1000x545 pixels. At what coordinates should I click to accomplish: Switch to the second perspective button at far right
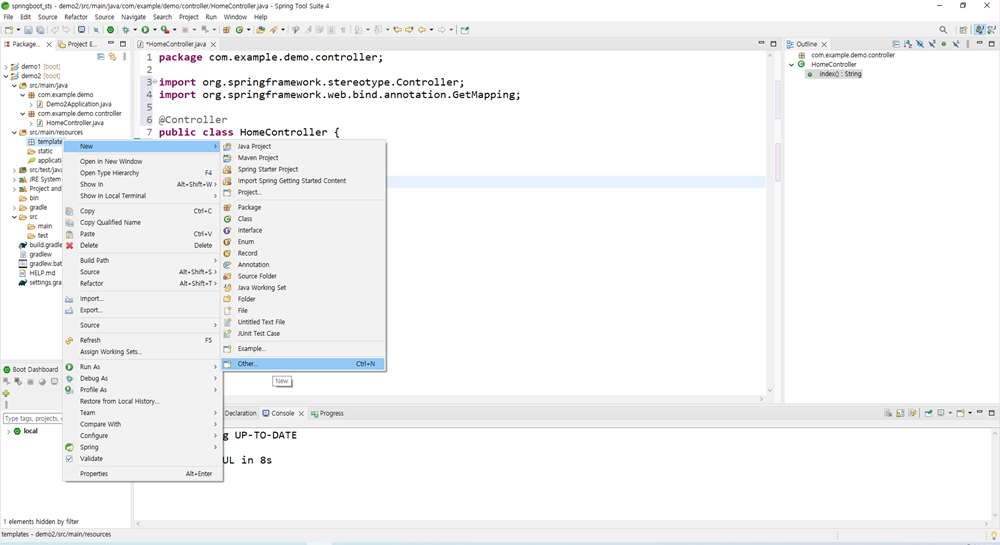click(992, 30)
